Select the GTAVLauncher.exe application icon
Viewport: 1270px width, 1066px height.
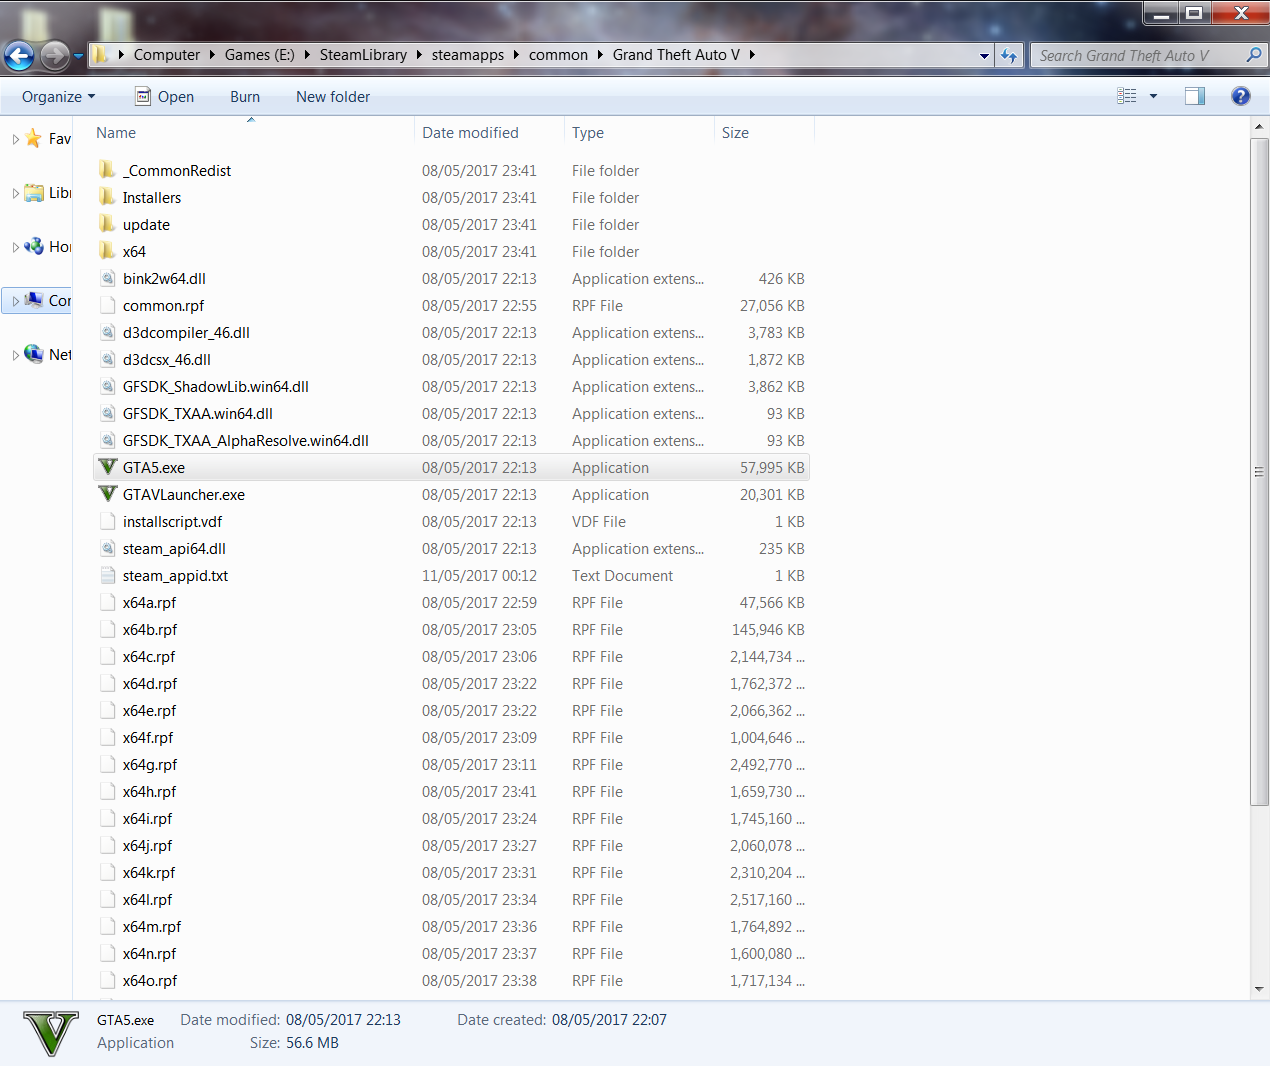108,494
